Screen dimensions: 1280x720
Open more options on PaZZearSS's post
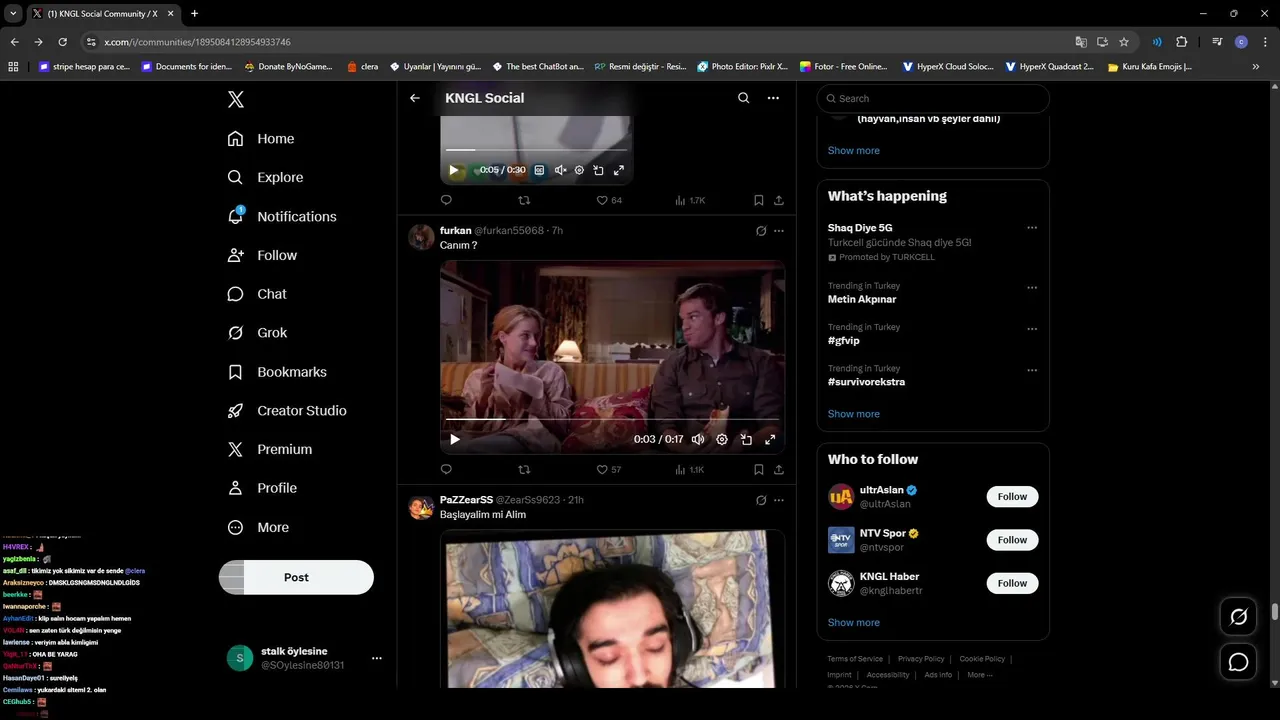tap(779, 500)
